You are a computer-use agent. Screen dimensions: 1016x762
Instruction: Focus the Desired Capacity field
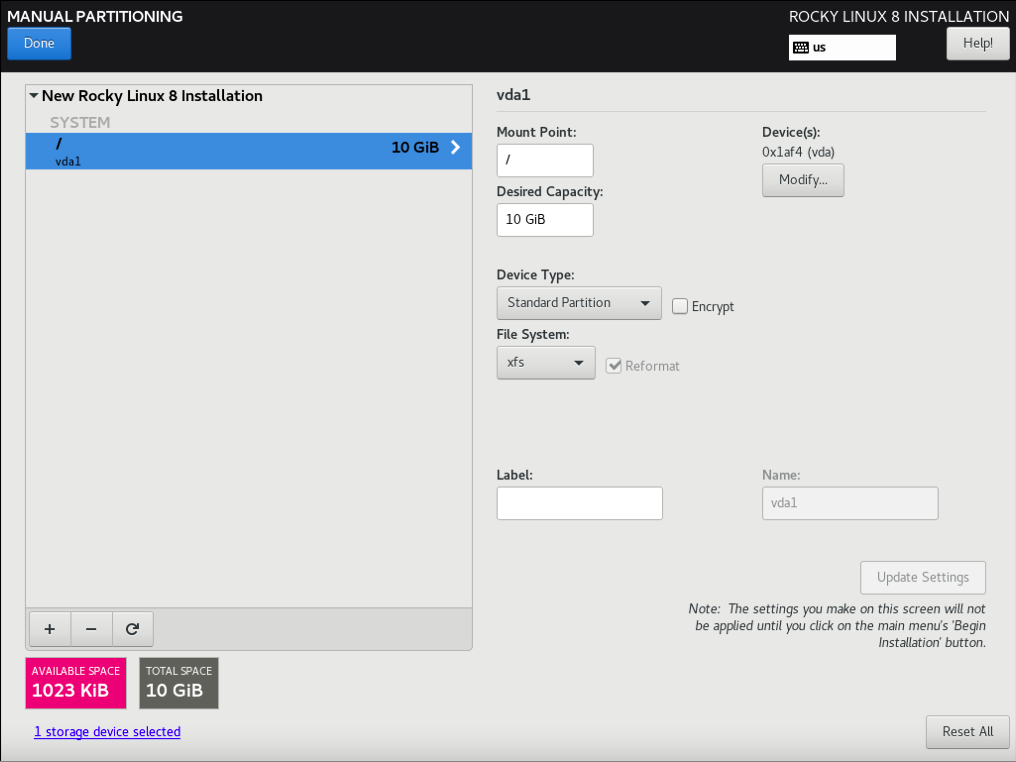click(545, 220)
